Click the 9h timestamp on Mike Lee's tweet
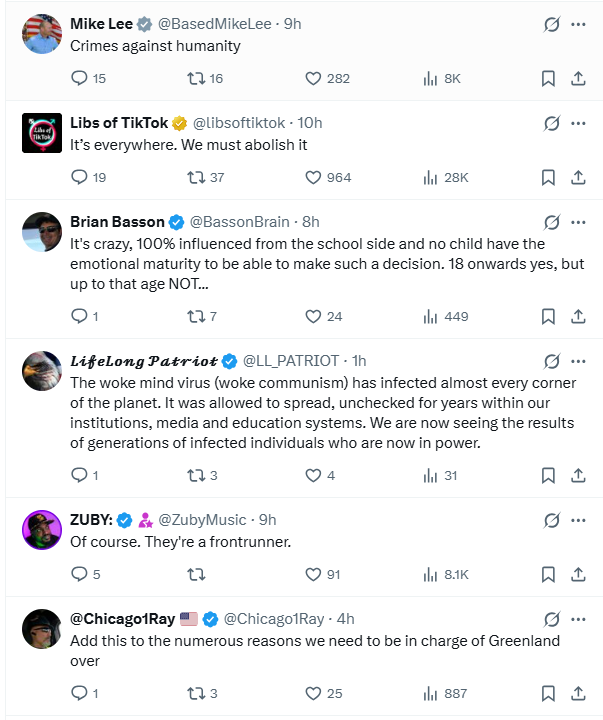 tap(292, 24)
